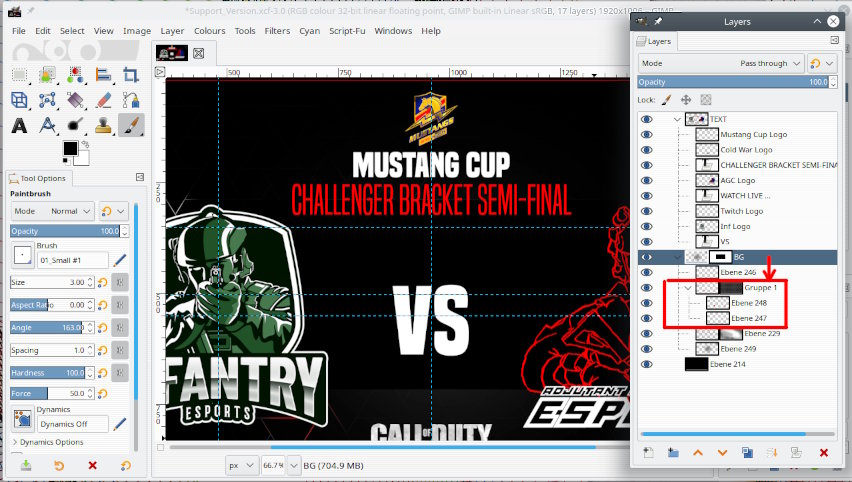852x482 pixels.
Task: Adjust the brush Hardness slider
Action: click(x=47, y=373)
